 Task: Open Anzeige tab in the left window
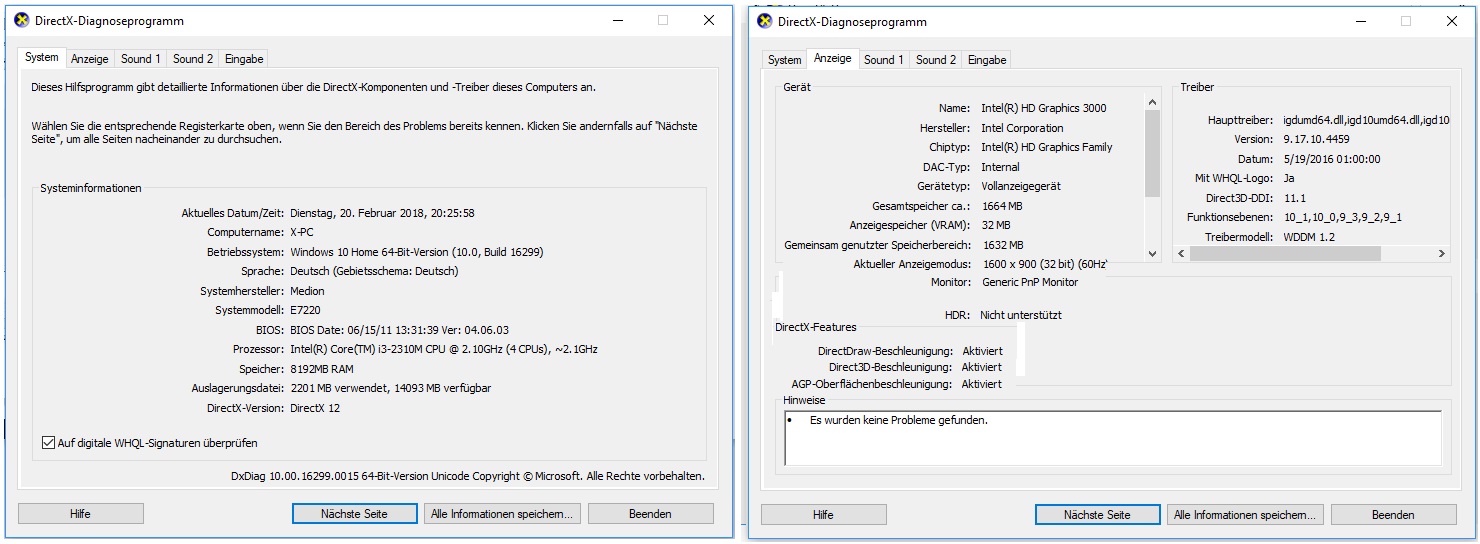(x=90, y=59)
